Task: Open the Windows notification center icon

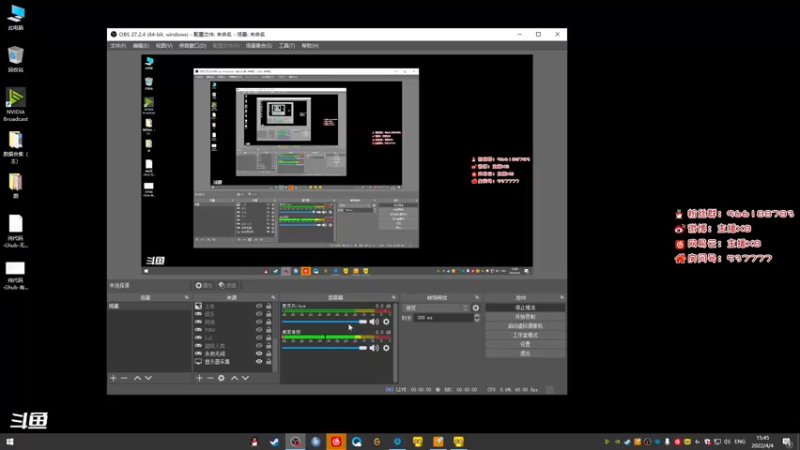Action: click(787, 442)
